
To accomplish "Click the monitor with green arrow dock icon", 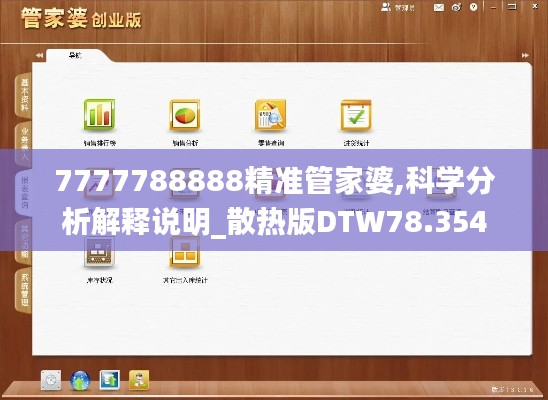I will tap(109, 380).
